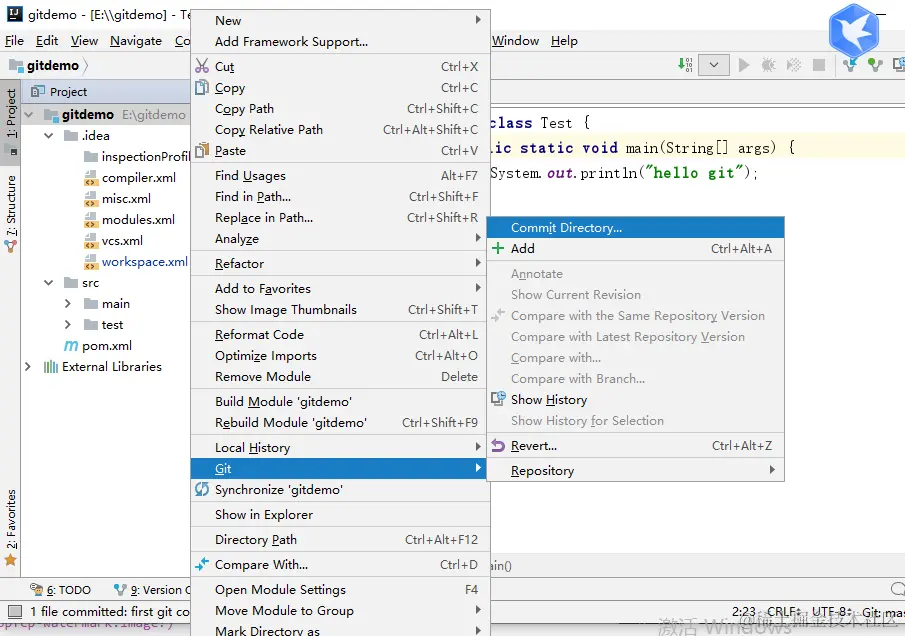The width and height of the screenshot is (905, 636).
Task: Click the TODO tool window icon
Action: click(36, 589)
